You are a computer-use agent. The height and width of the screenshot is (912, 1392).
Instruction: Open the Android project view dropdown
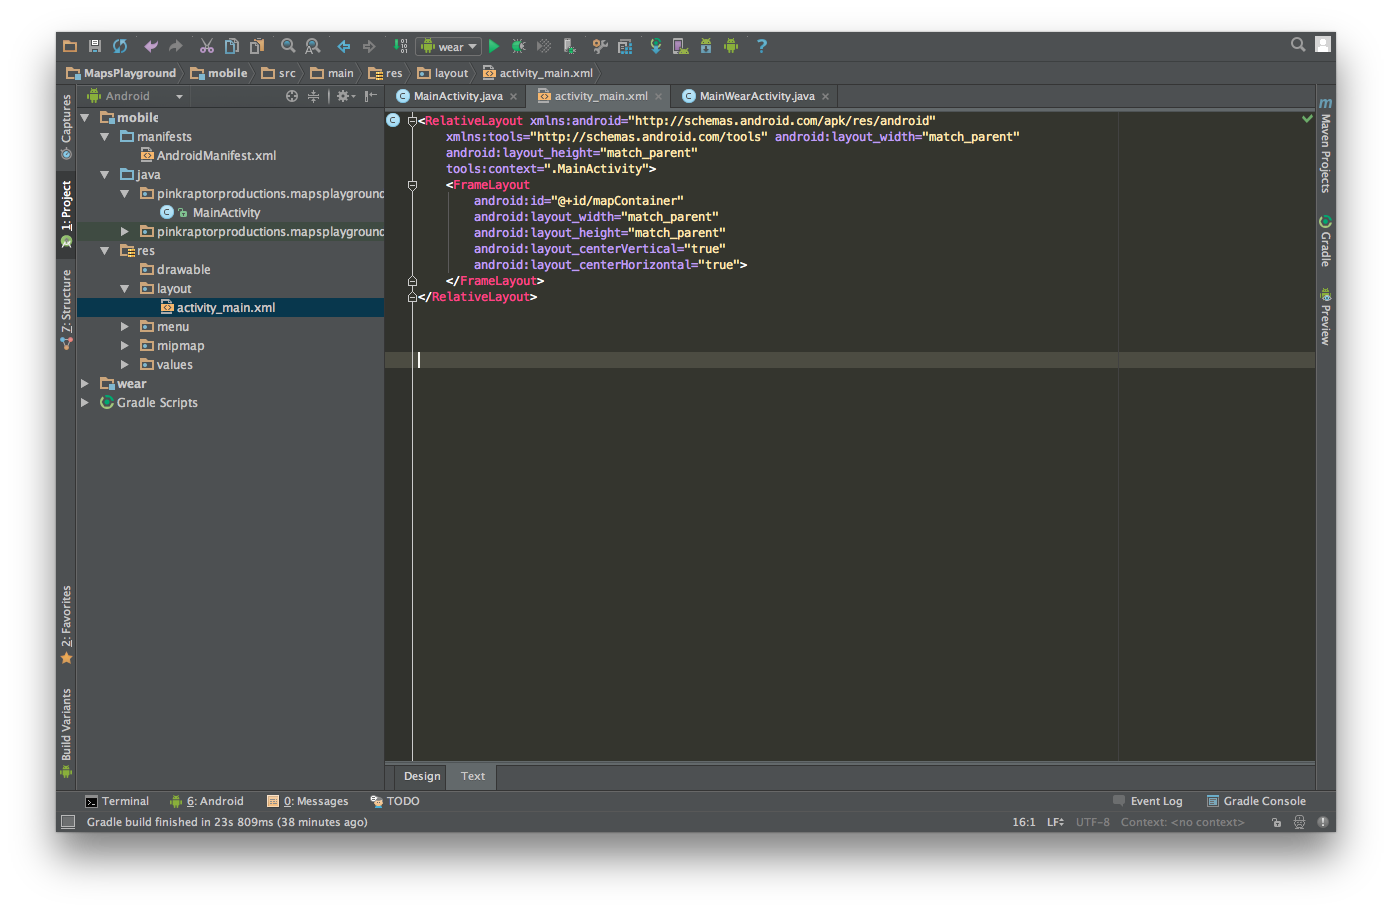point(135,96)
